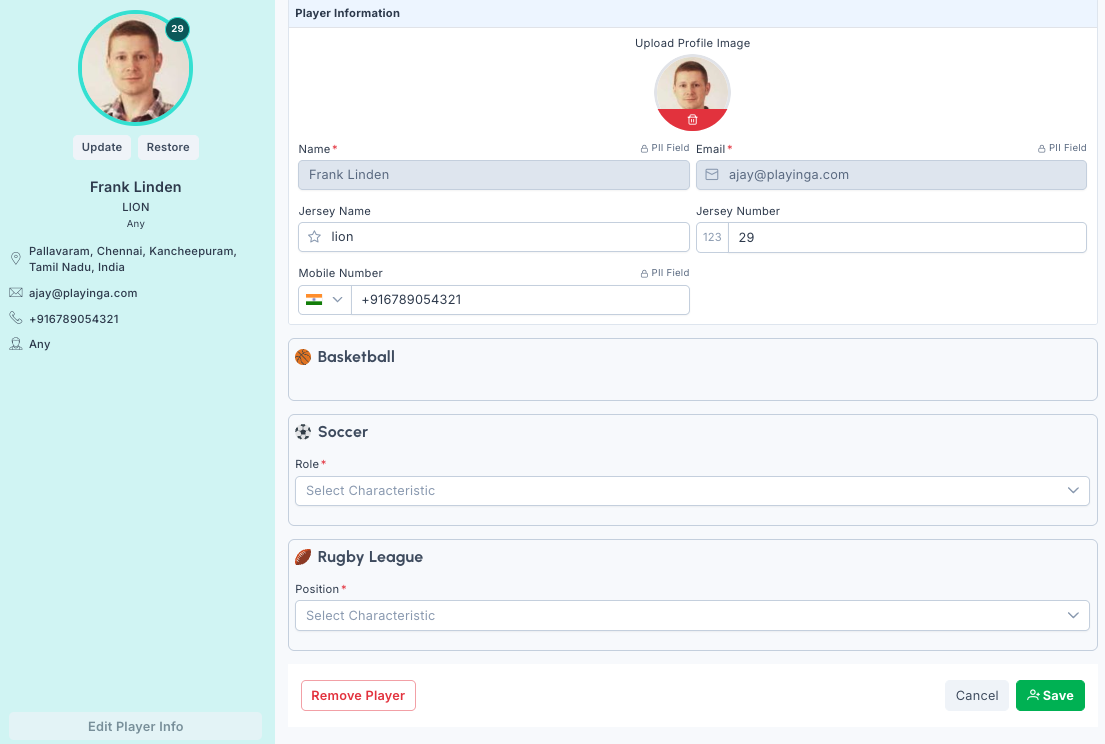Click the uploaded profile image thumbnail
The image size is (1105, 744).
point(692,83)
